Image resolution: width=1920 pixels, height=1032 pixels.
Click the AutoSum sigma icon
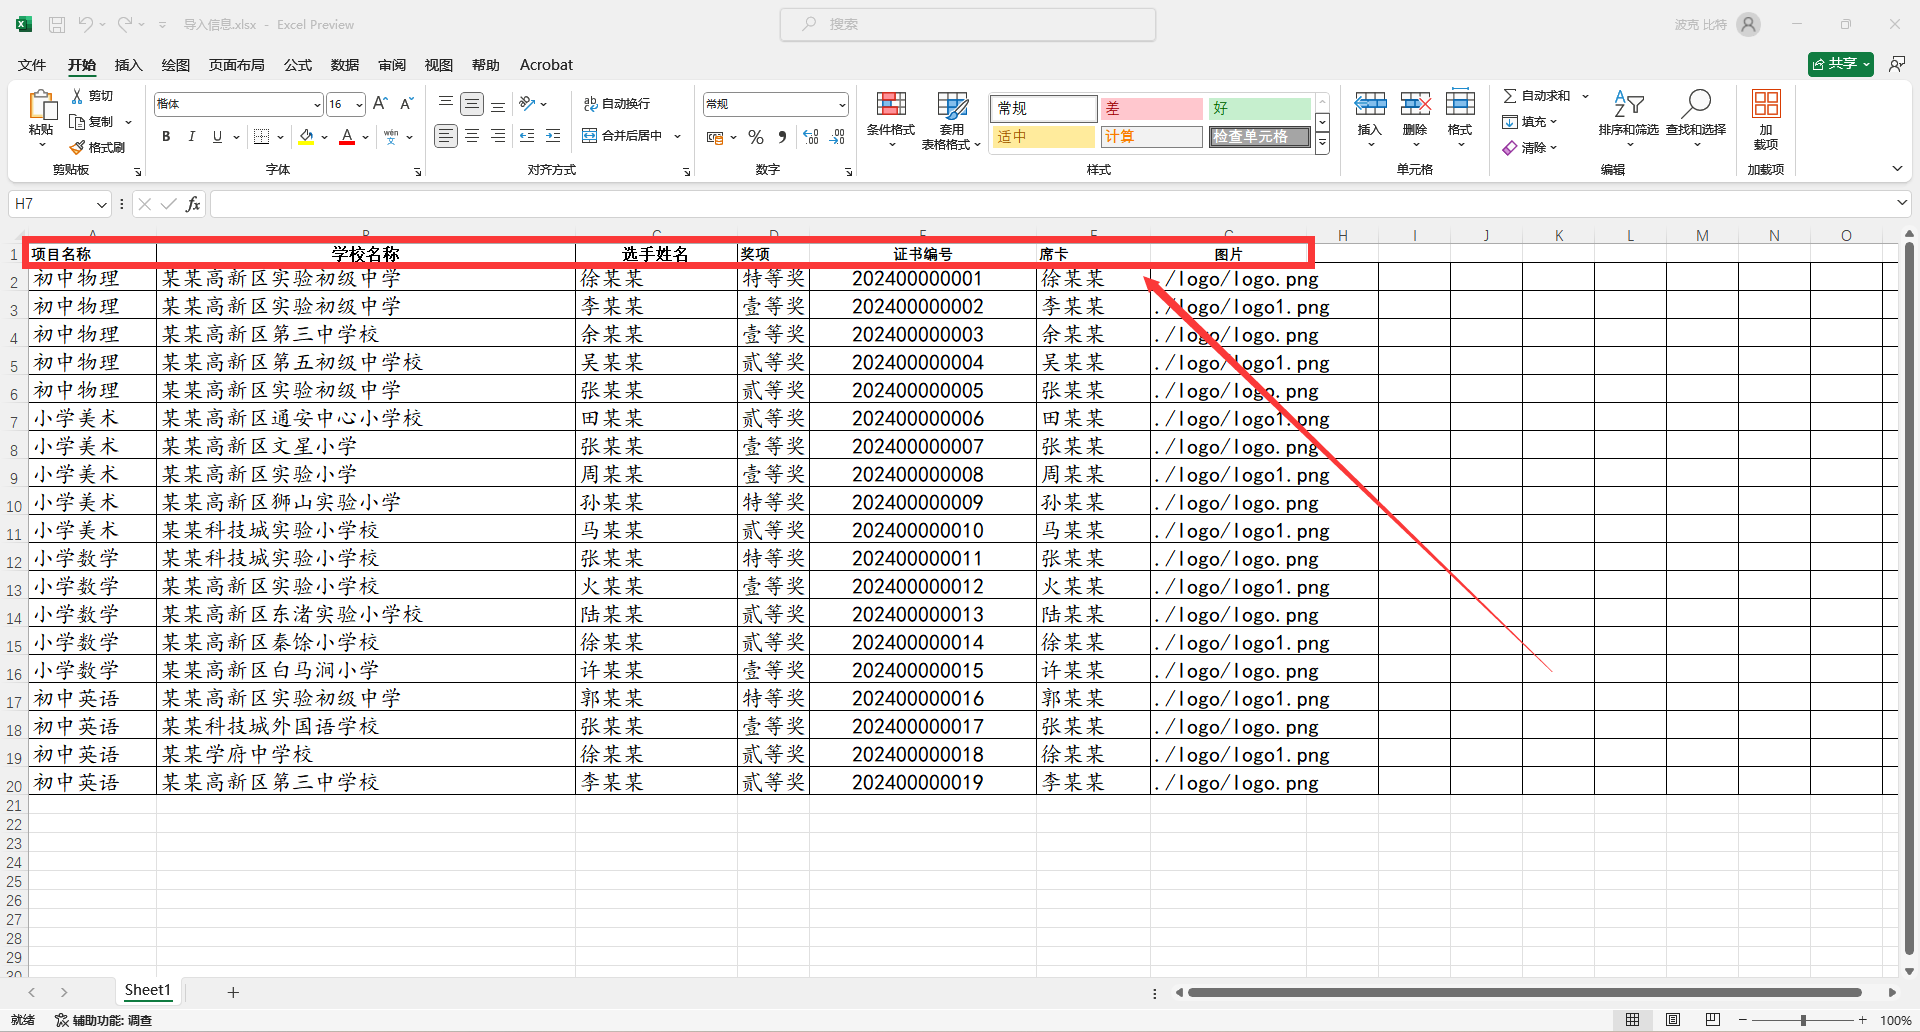[1510, 96]
